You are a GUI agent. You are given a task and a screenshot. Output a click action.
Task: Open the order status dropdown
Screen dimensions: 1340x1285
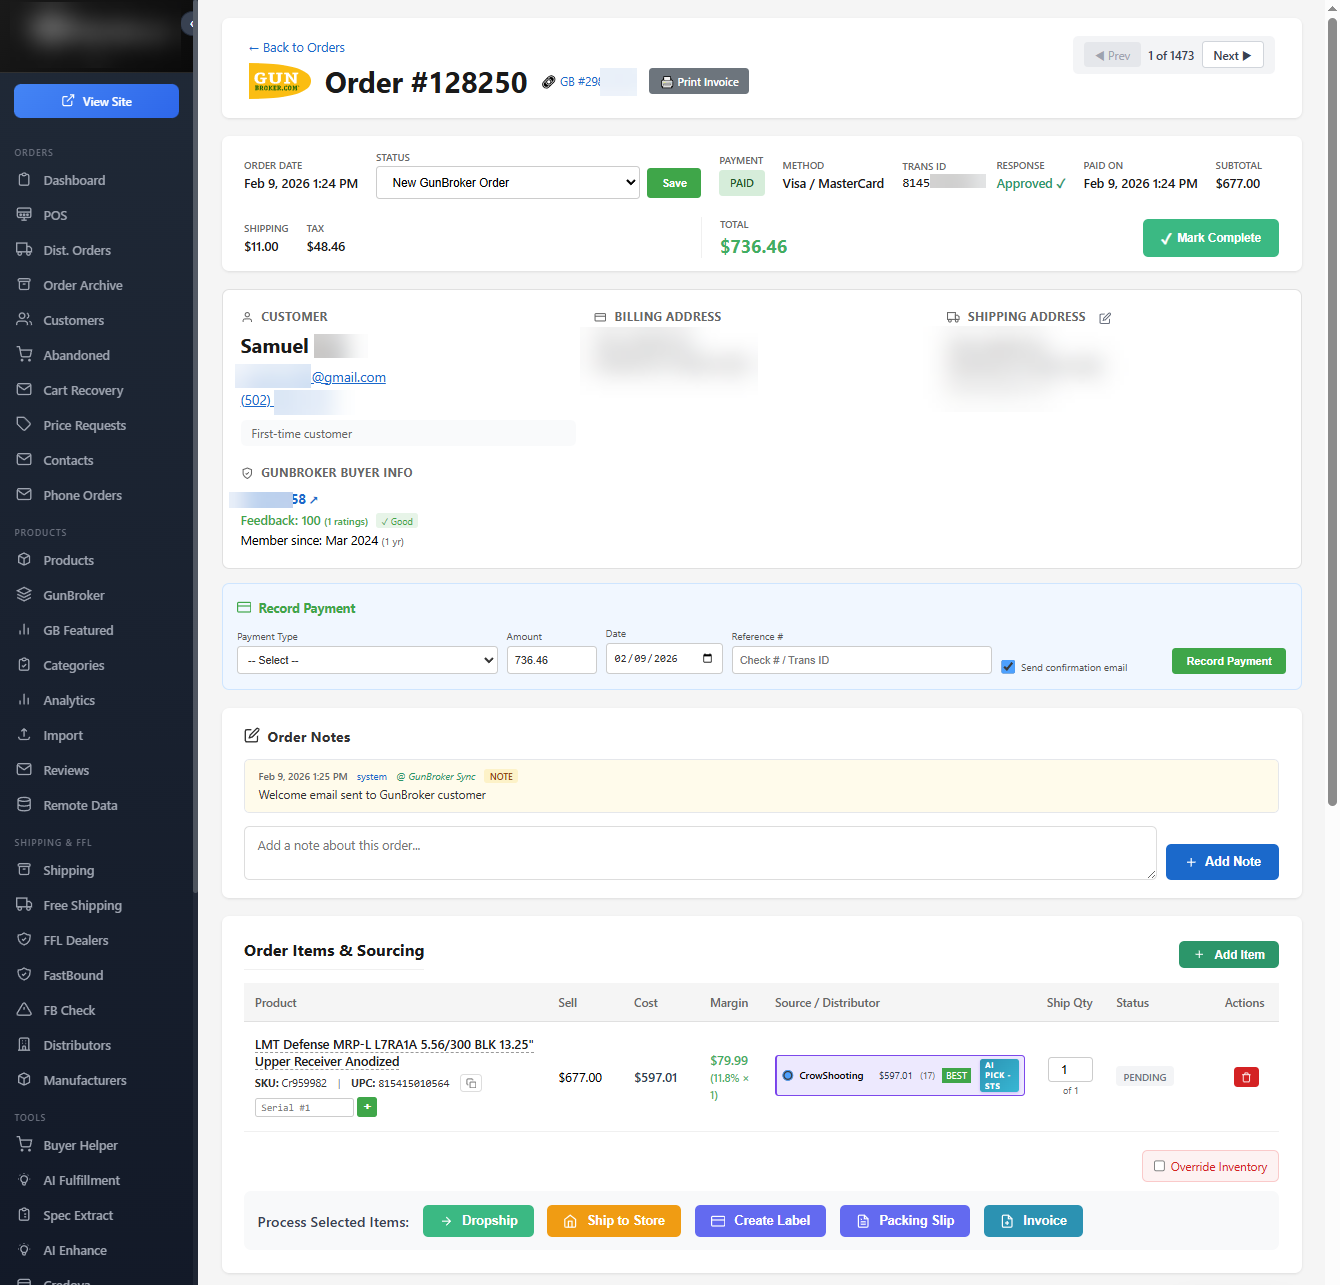507,182
